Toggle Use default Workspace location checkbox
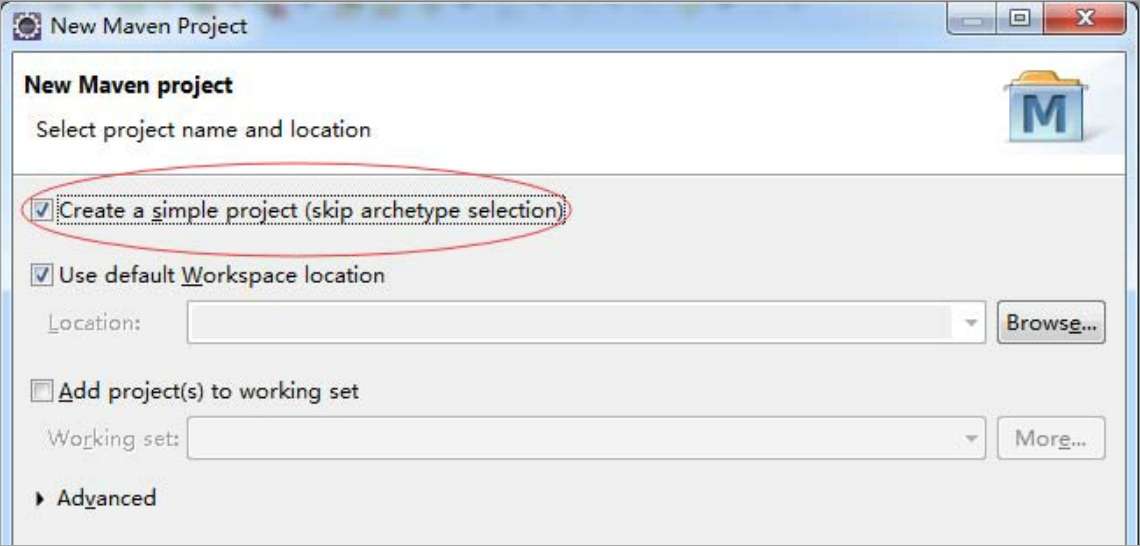The height and width of the screenshot is (546, 1140). pyautogui.click(x=43, y=276)
